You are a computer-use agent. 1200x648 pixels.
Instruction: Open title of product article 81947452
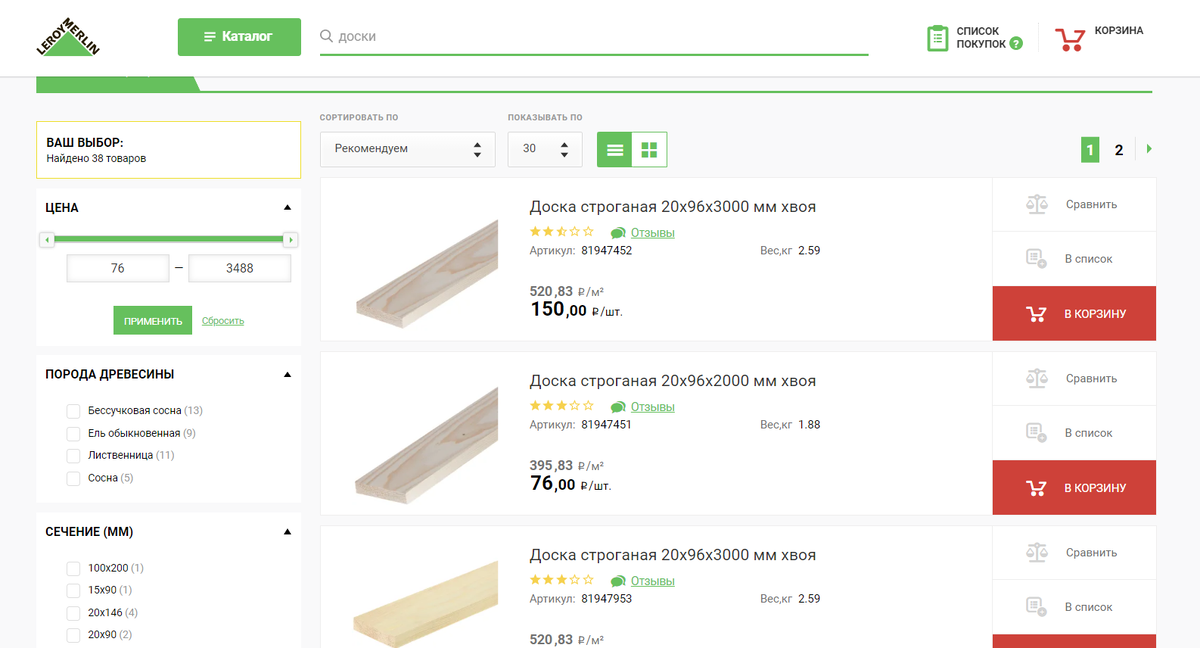[672, 207]
